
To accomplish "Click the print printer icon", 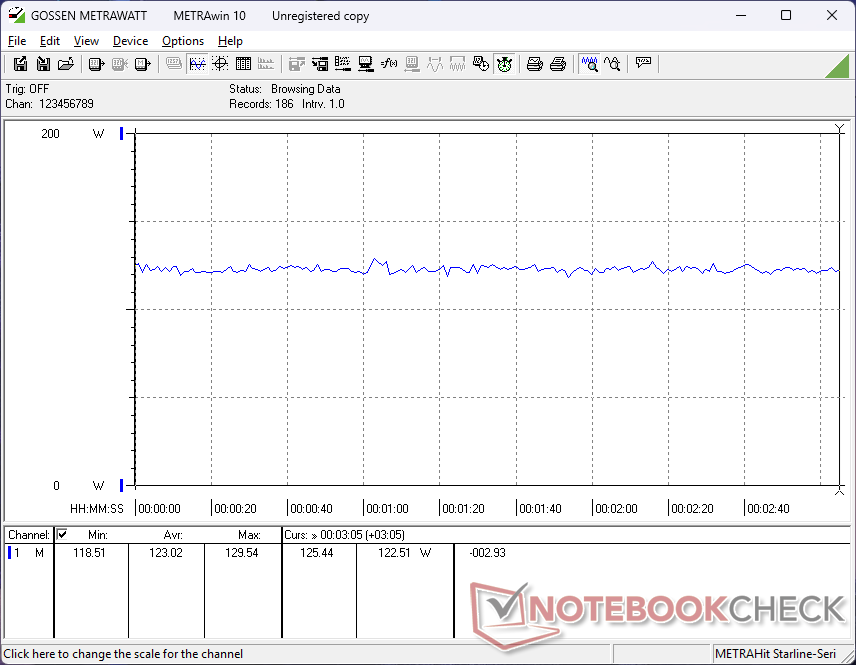I will [x=557, y=64].
